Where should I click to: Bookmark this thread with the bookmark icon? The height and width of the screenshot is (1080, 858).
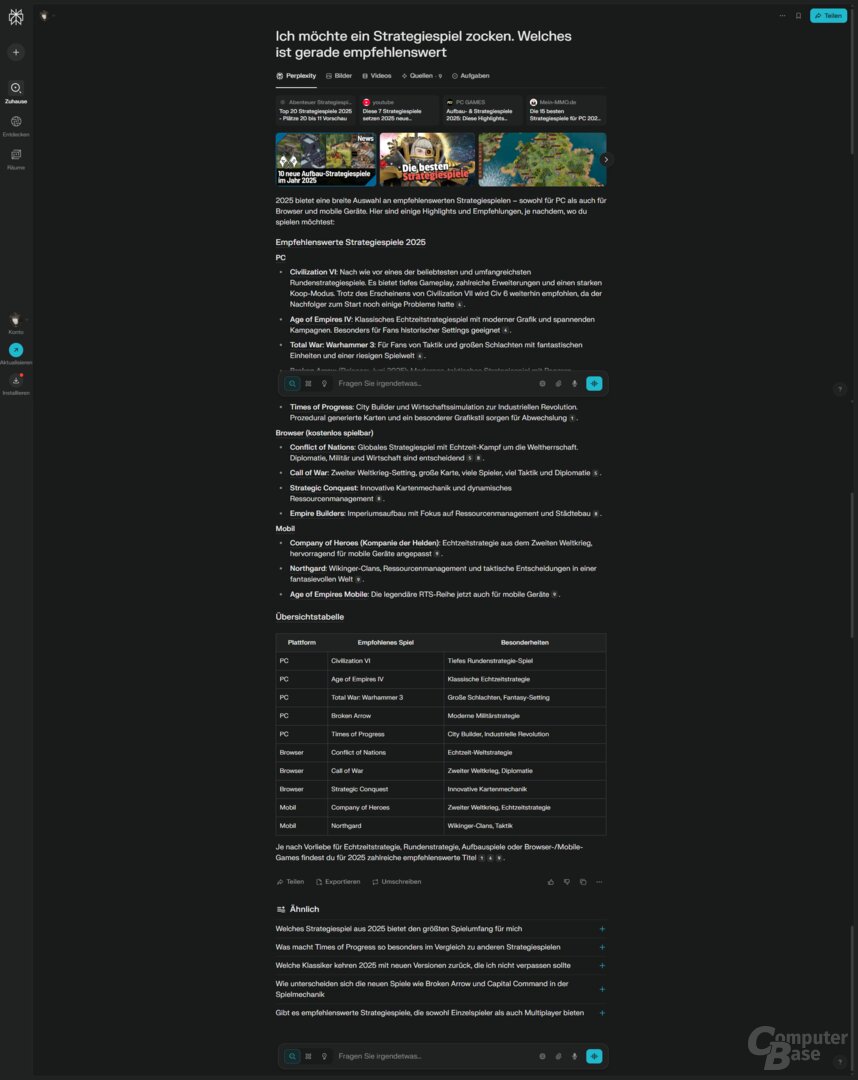799,16
